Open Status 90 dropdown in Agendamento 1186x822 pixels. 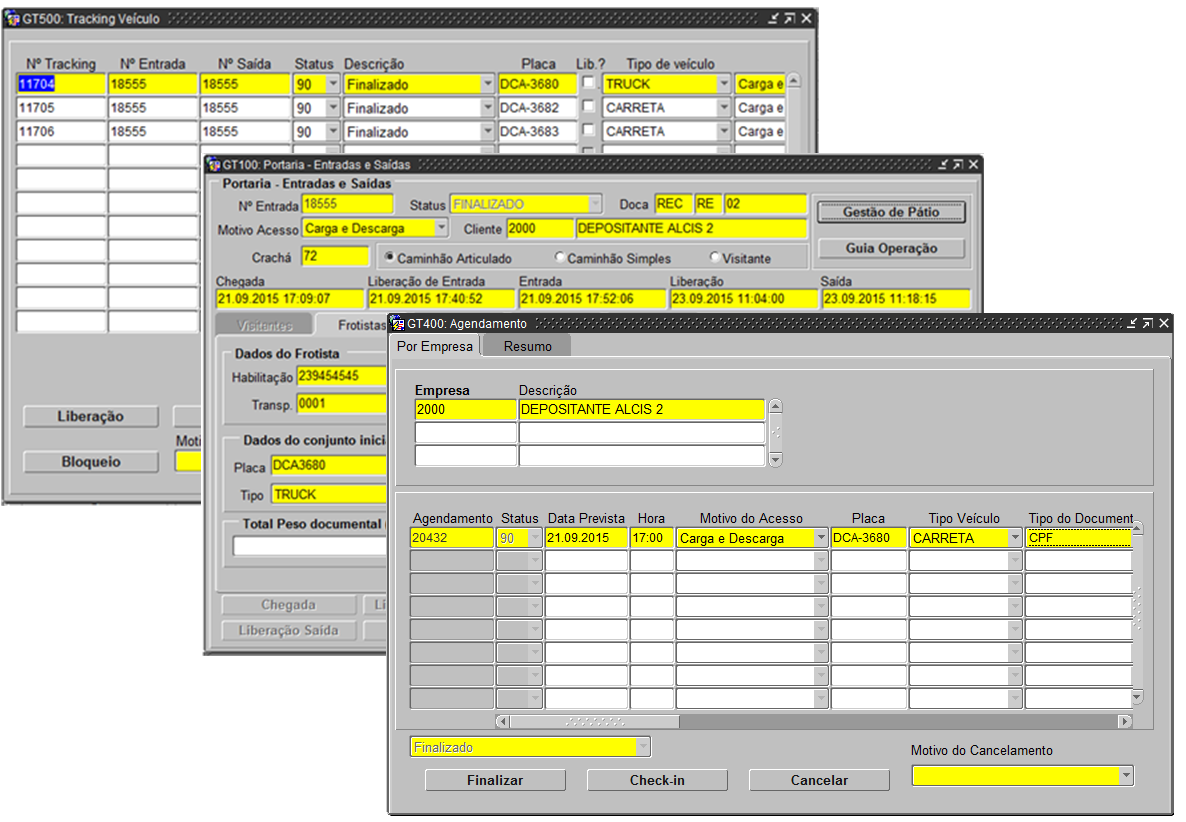tap(535, 538)
